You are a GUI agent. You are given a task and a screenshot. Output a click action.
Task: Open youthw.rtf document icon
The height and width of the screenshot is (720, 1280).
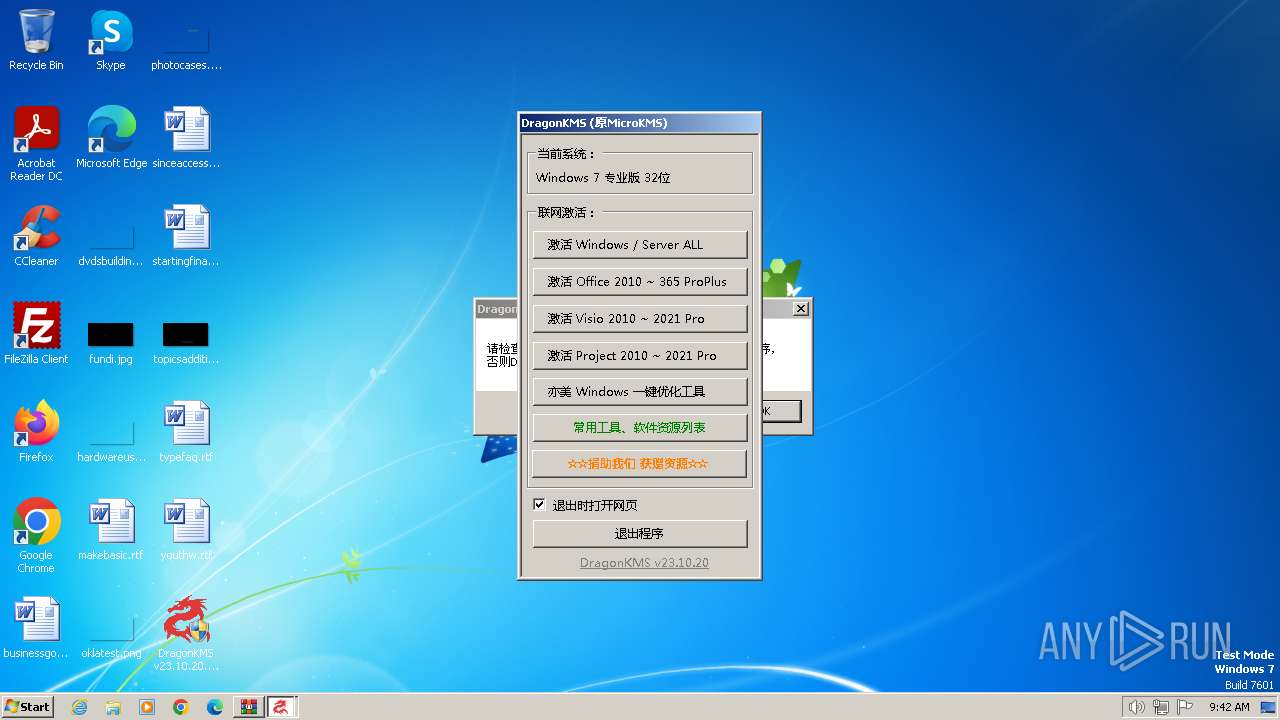click(x=186, y=530)
